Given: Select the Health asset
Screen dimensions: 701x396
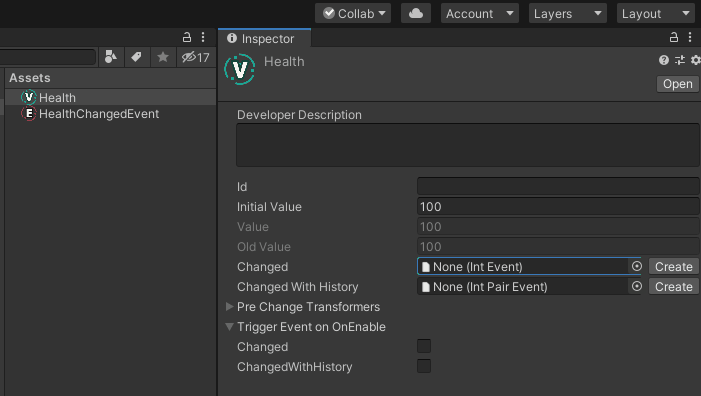Looking at the screenshot, I should click(110, 97).
